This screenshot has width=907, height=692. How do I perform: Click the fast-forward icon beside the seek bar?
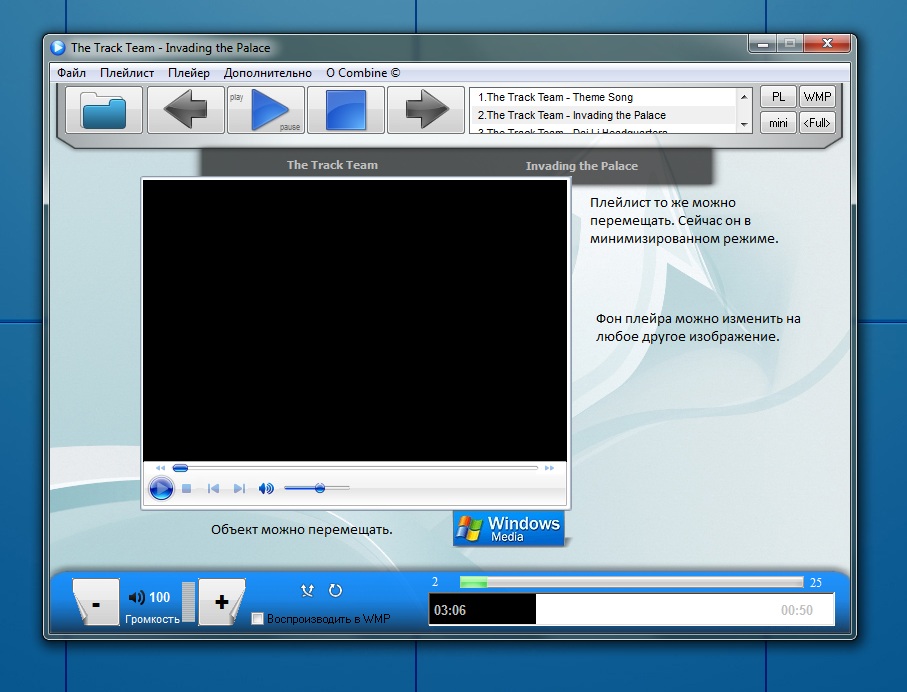coord(550,468)
